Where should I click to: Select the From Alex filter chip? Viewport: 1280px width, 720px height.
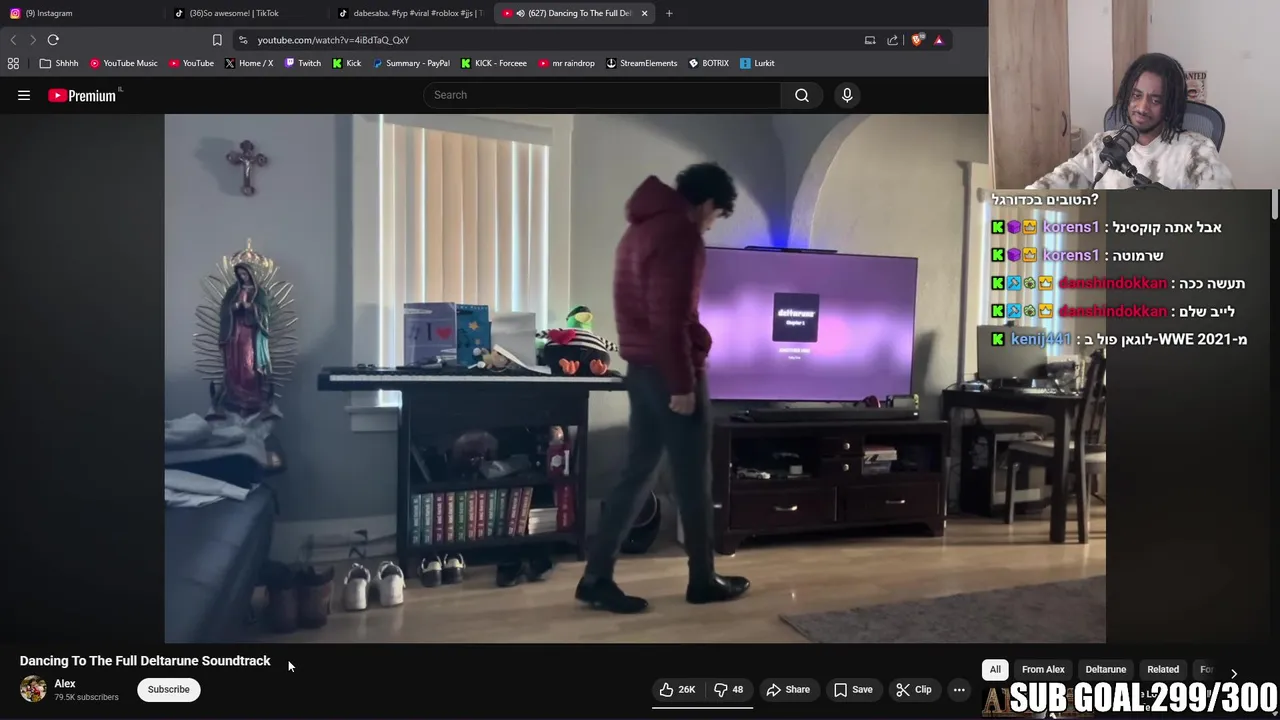1043,669
